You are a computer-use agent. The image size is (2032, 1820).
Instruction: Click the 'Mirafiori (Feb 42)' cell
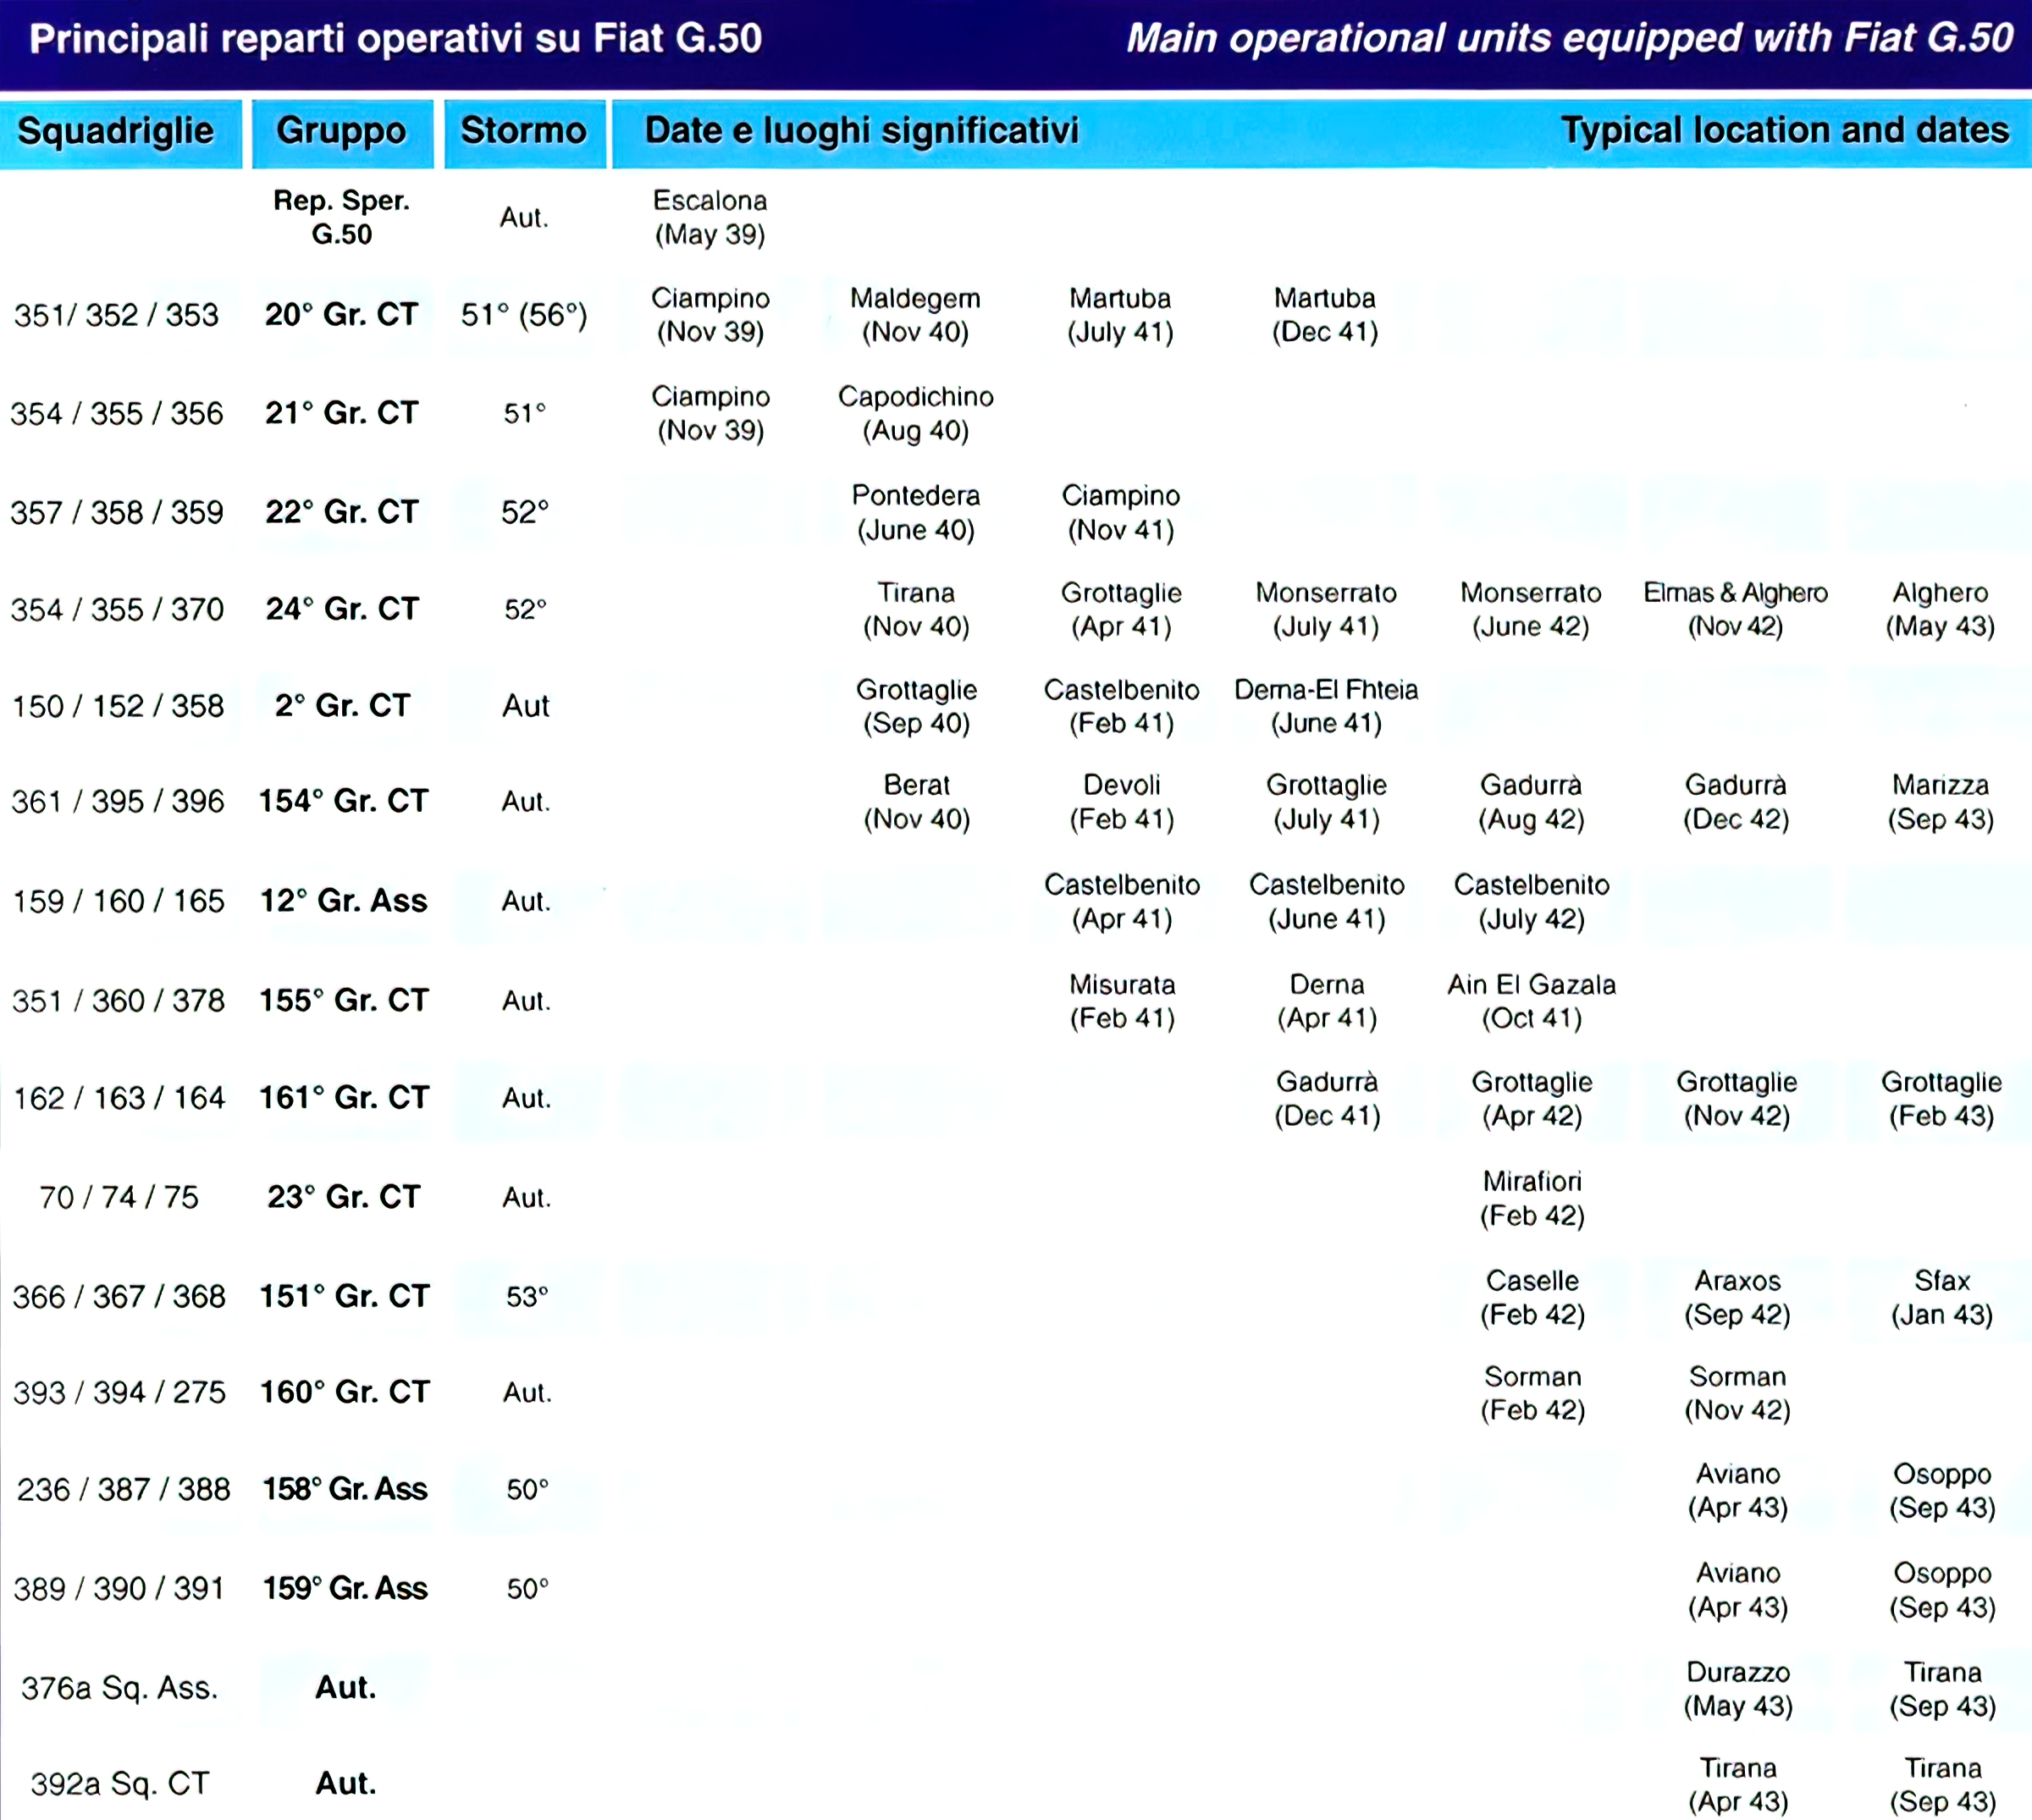[x=1532, y=1198]
